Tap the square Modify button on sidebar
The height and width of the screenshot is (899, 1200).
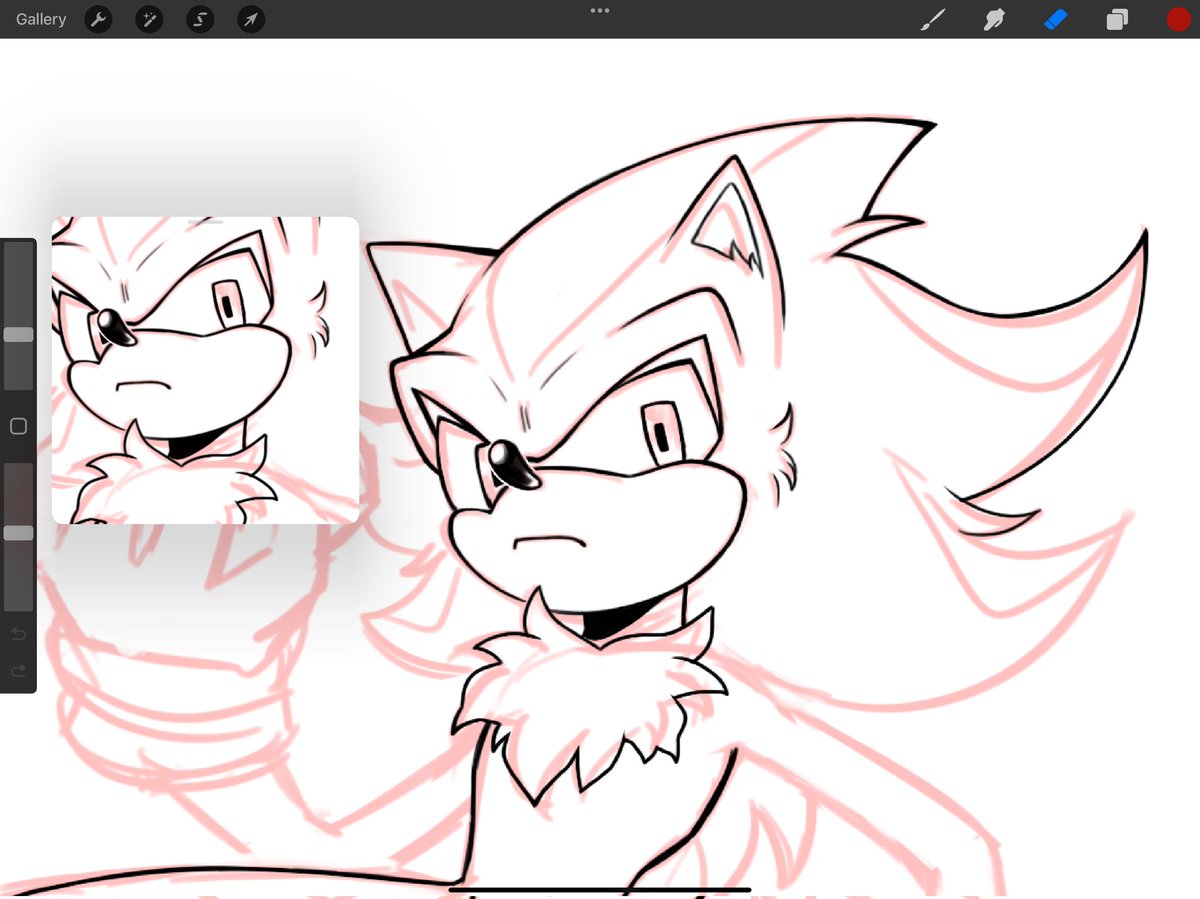[18, 427]
